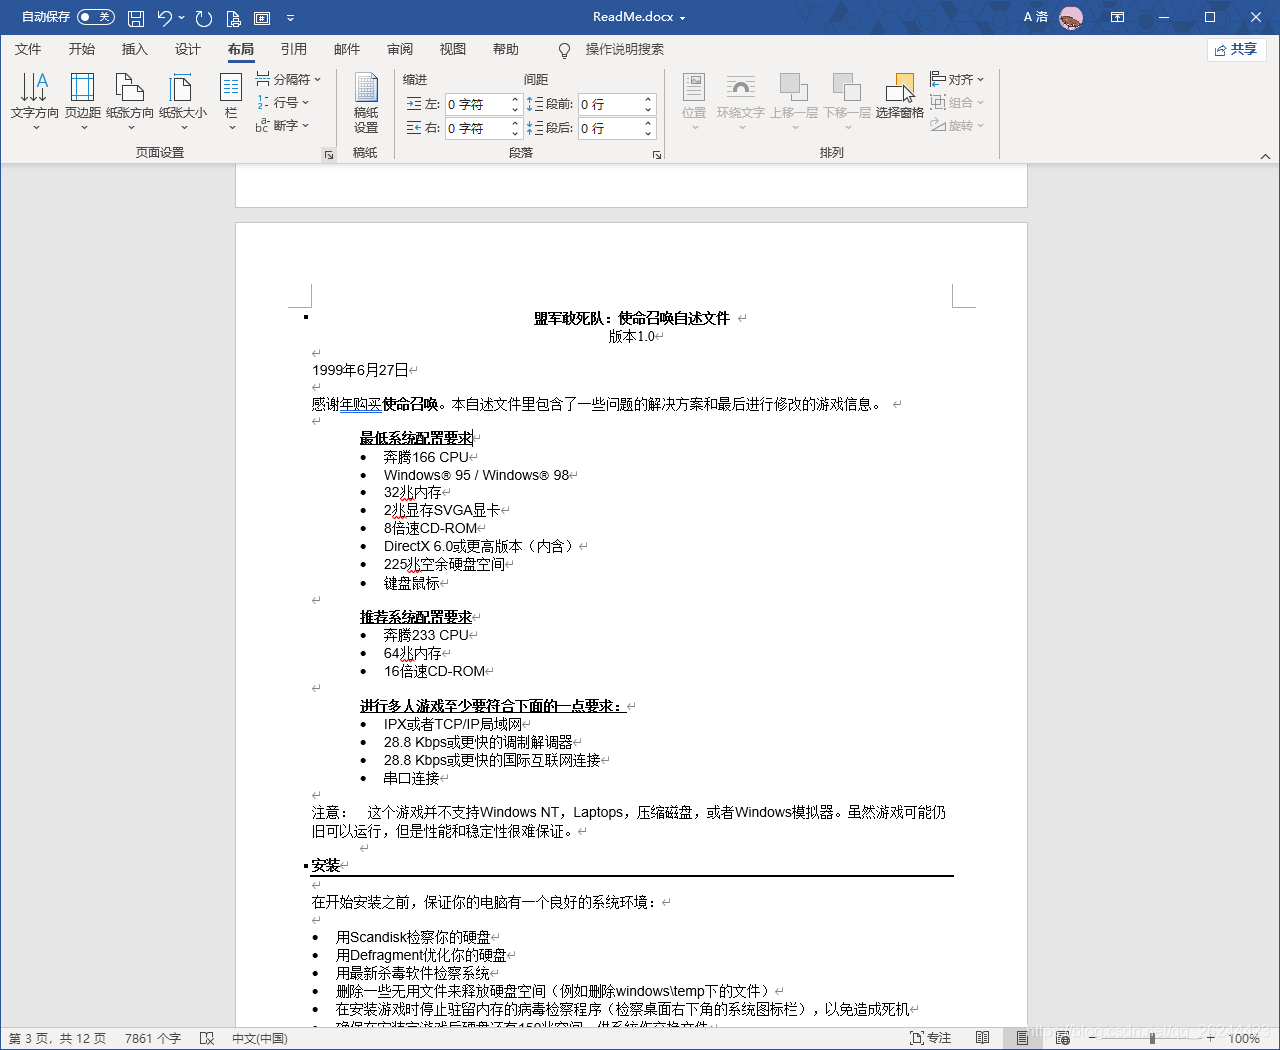Screen dimensions: 1280x1050
Task: Switch to the 邮件 Mailings tab
Action: pos(346,49)
